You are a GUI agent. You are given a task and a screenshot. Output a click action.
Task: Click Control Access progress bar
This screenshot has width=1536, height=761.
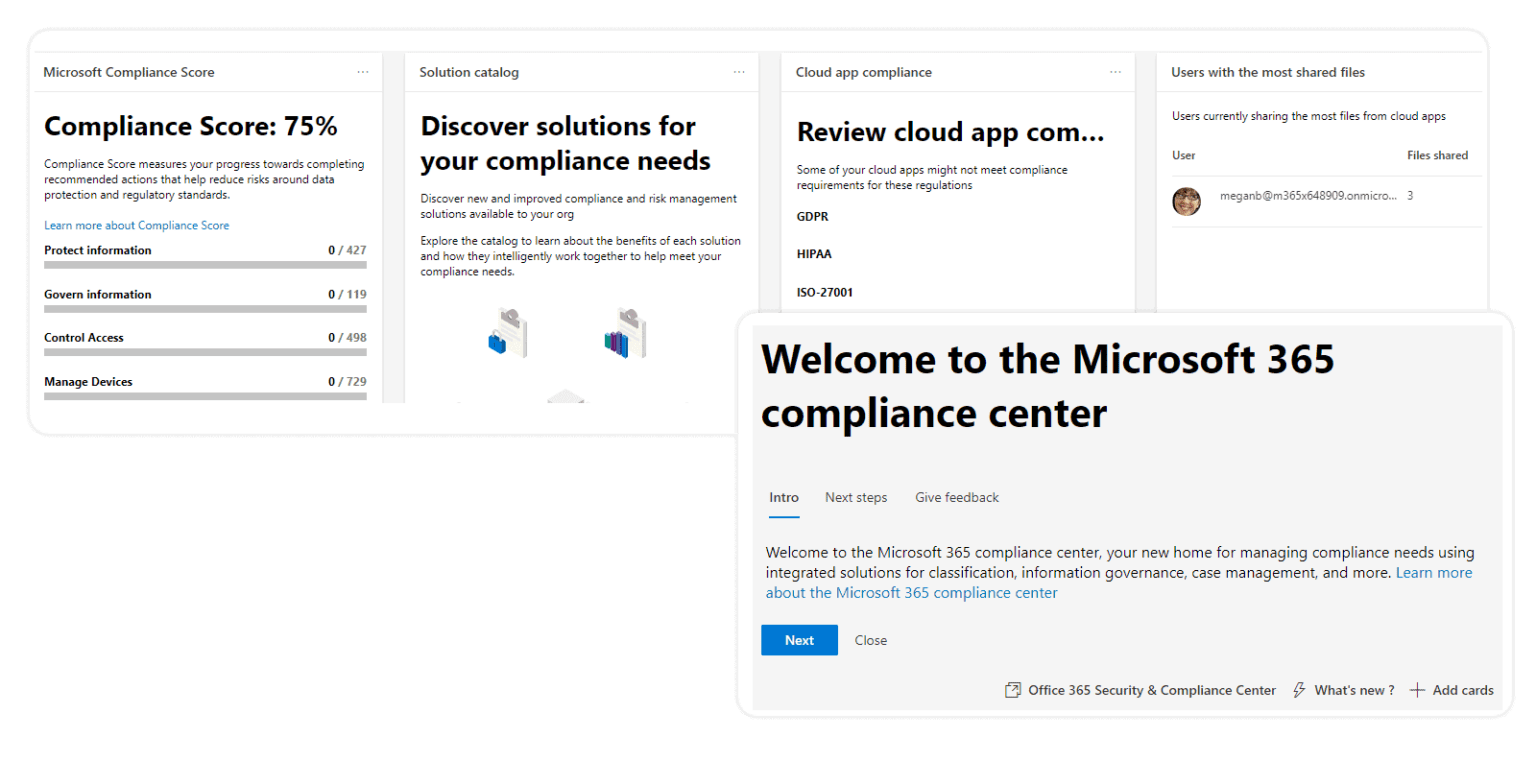pyautogui.click(x=205, y=352)
